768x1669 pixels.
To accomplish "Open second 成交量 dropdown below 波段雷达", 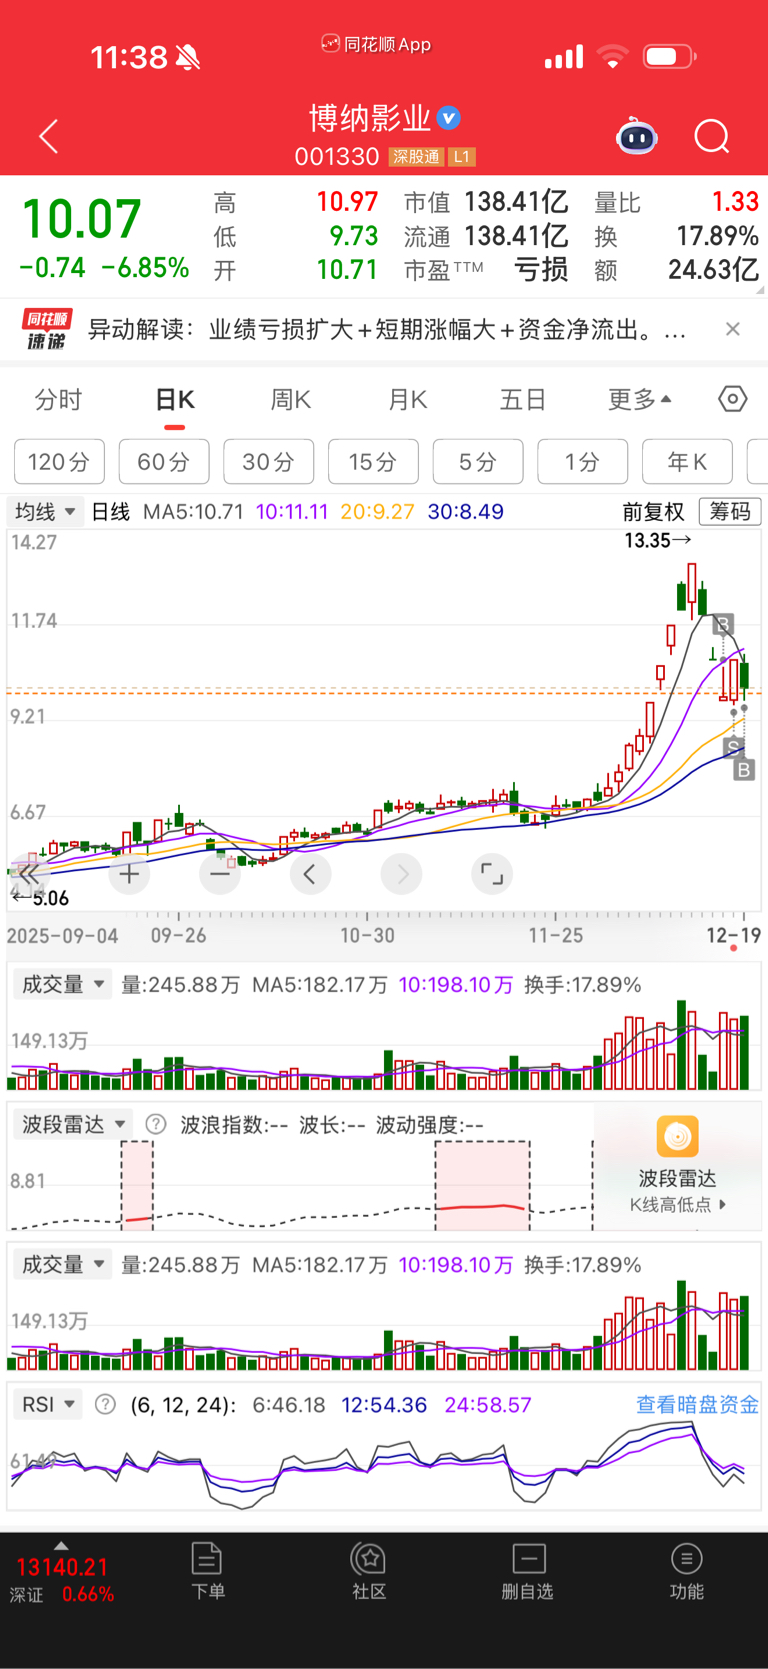I will 63,1264.
